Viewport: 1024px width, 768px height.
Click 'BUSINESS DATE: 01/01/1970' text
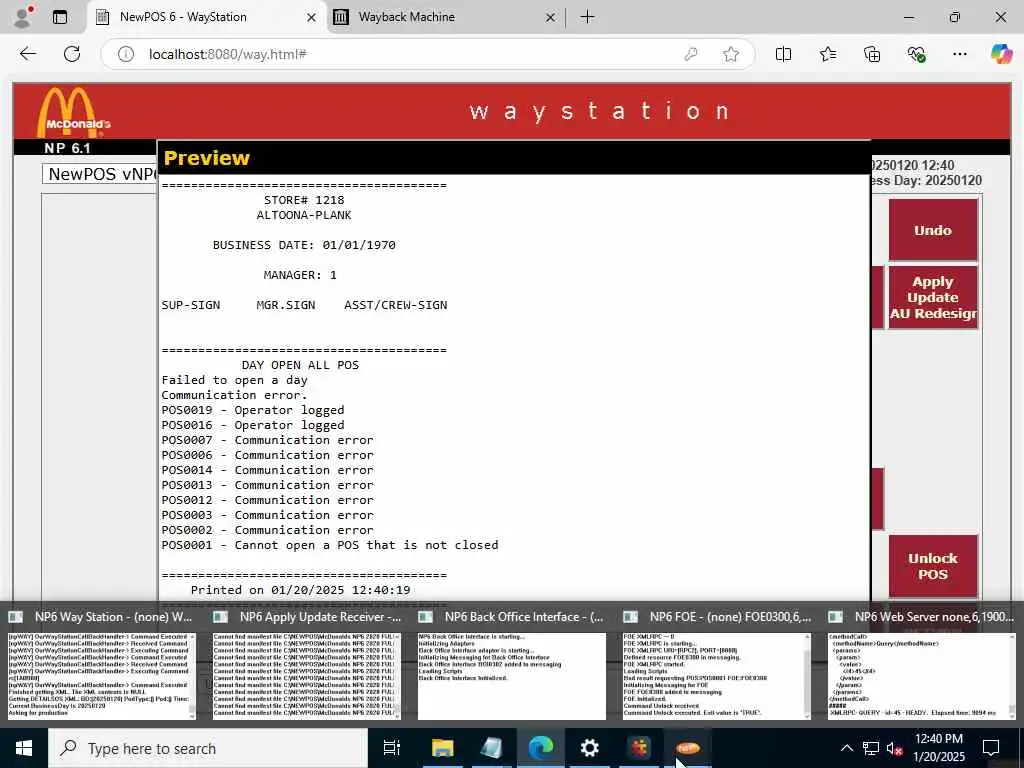pos(304,245)
